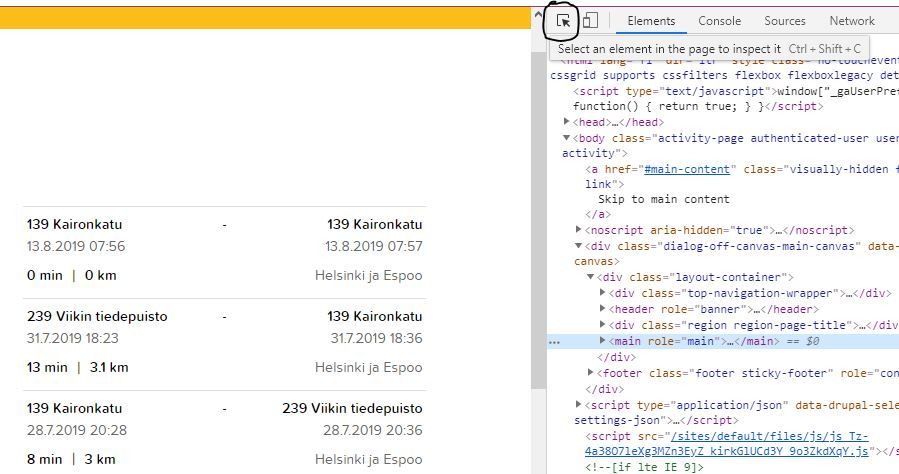Click the '8 min' trip duration
The width and height of the screenshot is (899, 474).
[x=45, y=459]
